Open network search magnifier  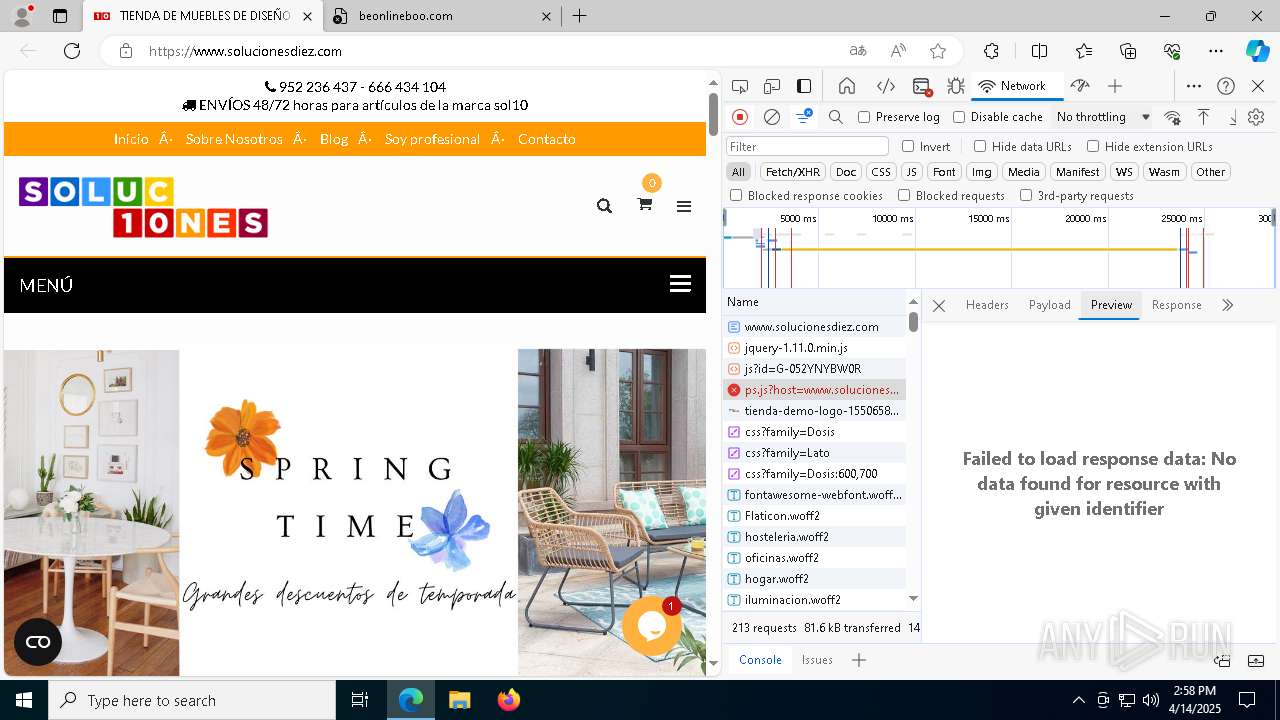[x=836, y=117]
